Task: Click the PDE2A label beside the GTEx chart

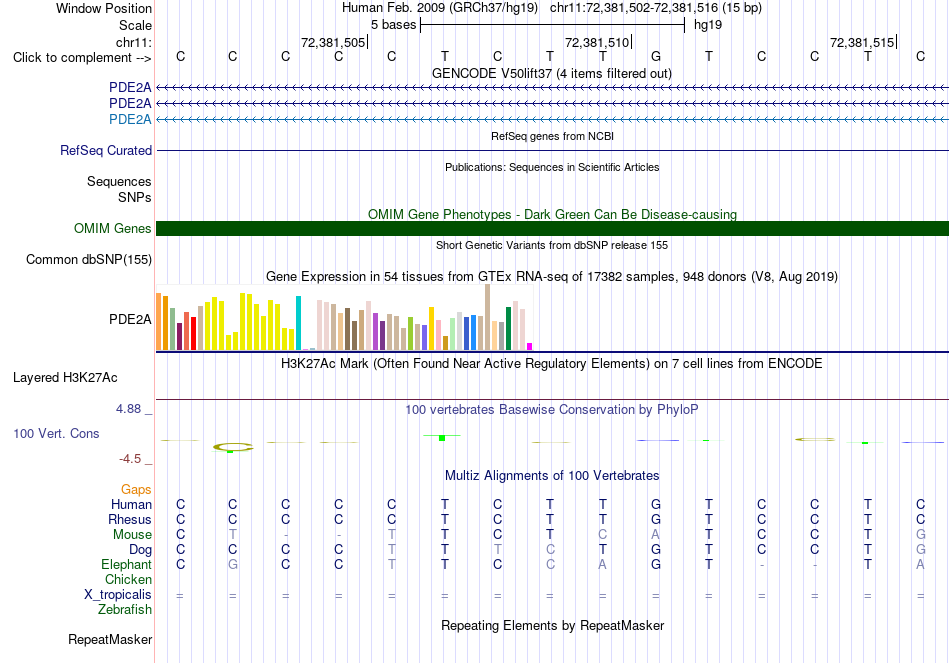Action: pos(130,319)
